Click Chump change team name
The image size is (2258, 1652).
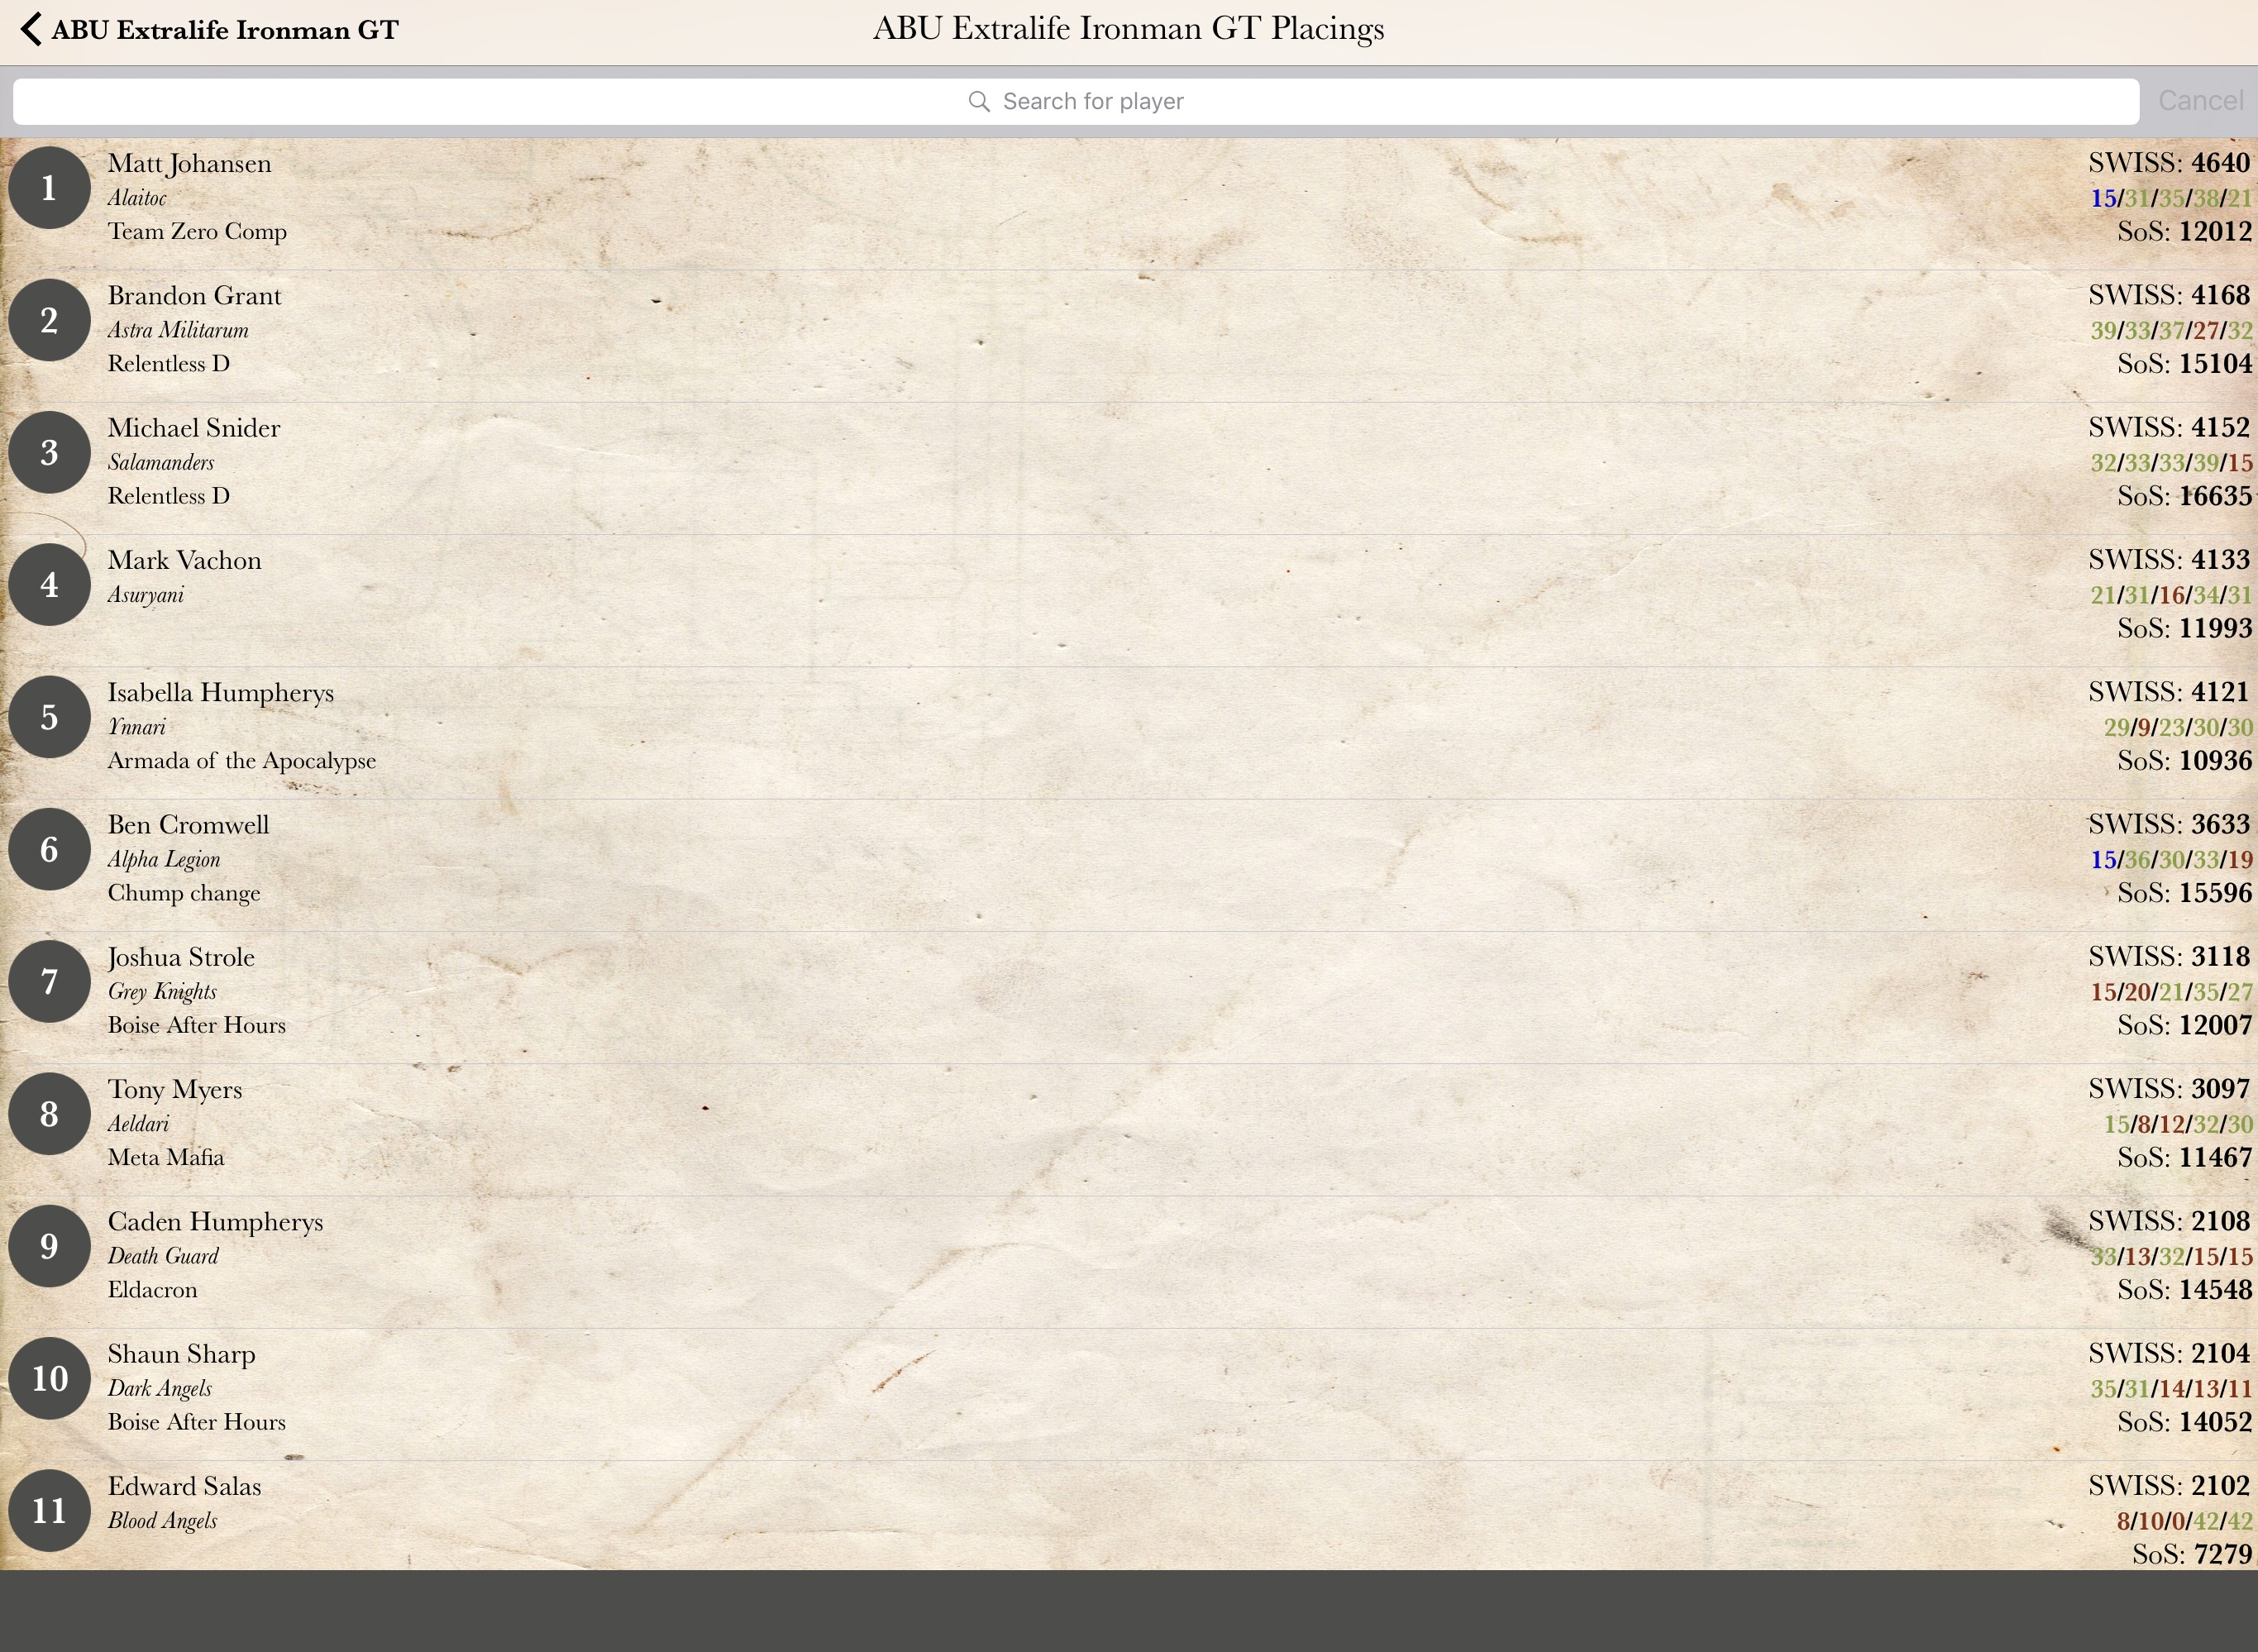point(184,894)
